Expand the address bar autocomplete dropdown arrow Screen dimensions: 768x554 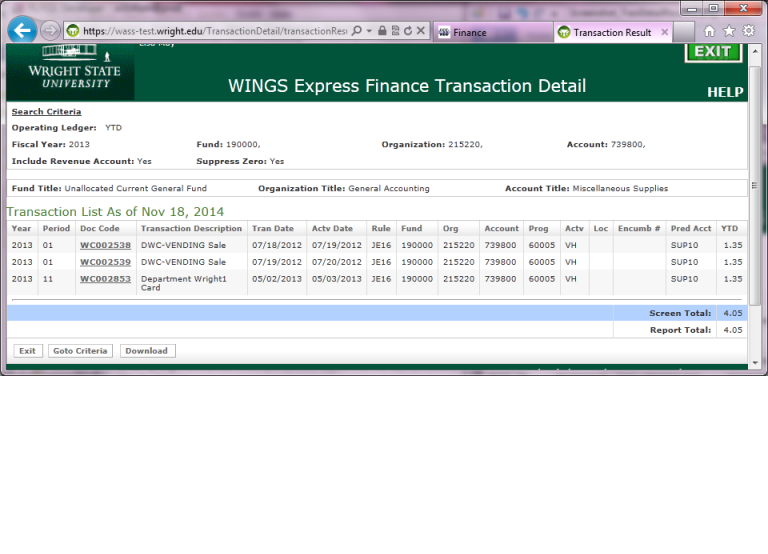[369, 31]
